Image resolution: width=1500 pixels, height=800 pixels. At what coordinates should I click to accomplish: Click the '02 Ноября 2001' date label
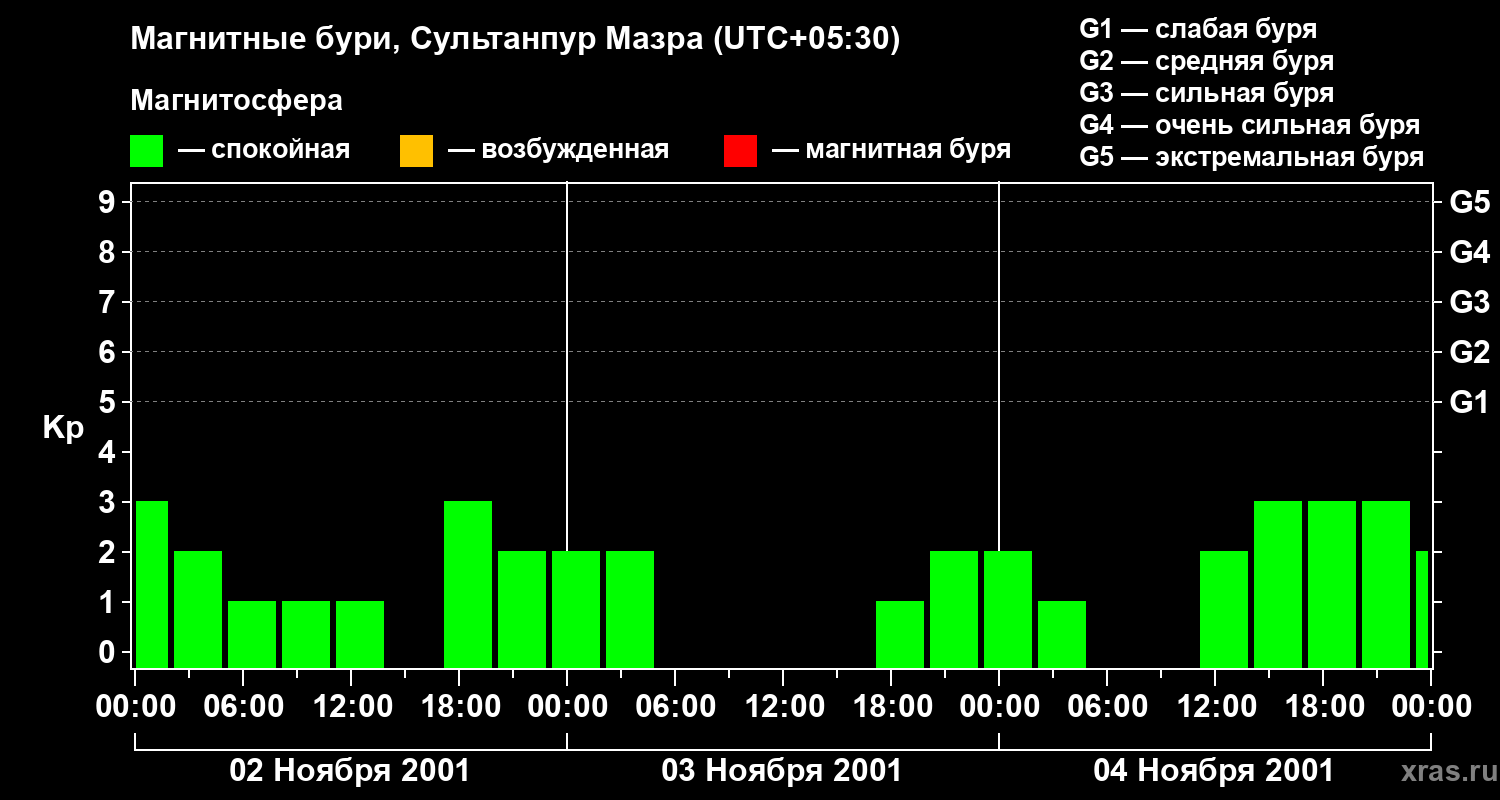tap(350, 770)
